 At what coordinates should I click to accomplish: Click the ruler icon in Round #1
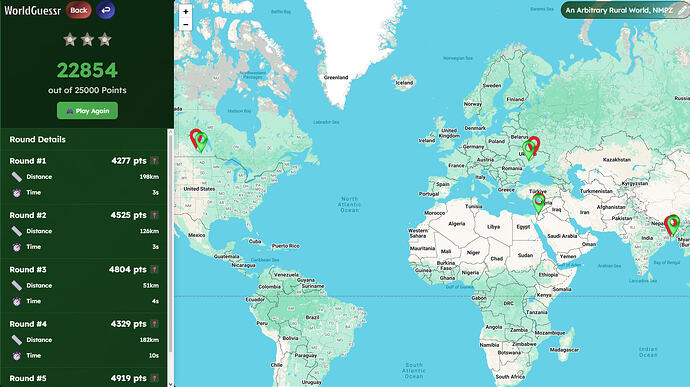click(17, 177)
